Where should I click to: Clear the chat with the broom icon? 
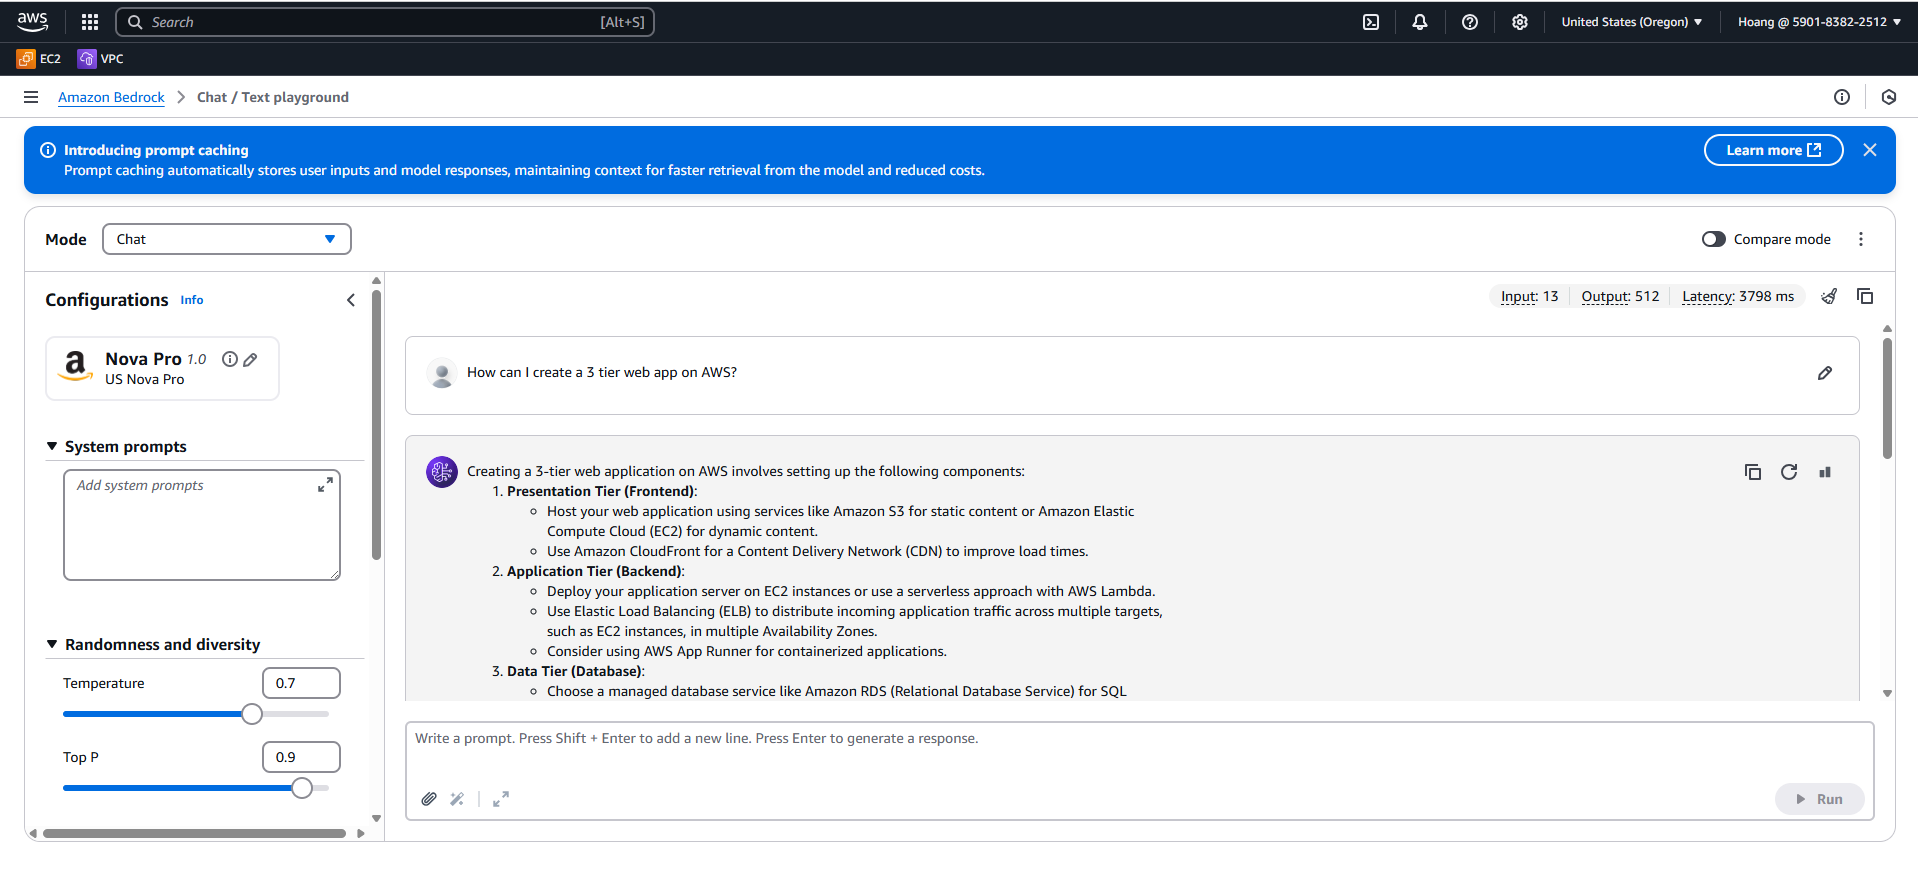[1829, 296]
